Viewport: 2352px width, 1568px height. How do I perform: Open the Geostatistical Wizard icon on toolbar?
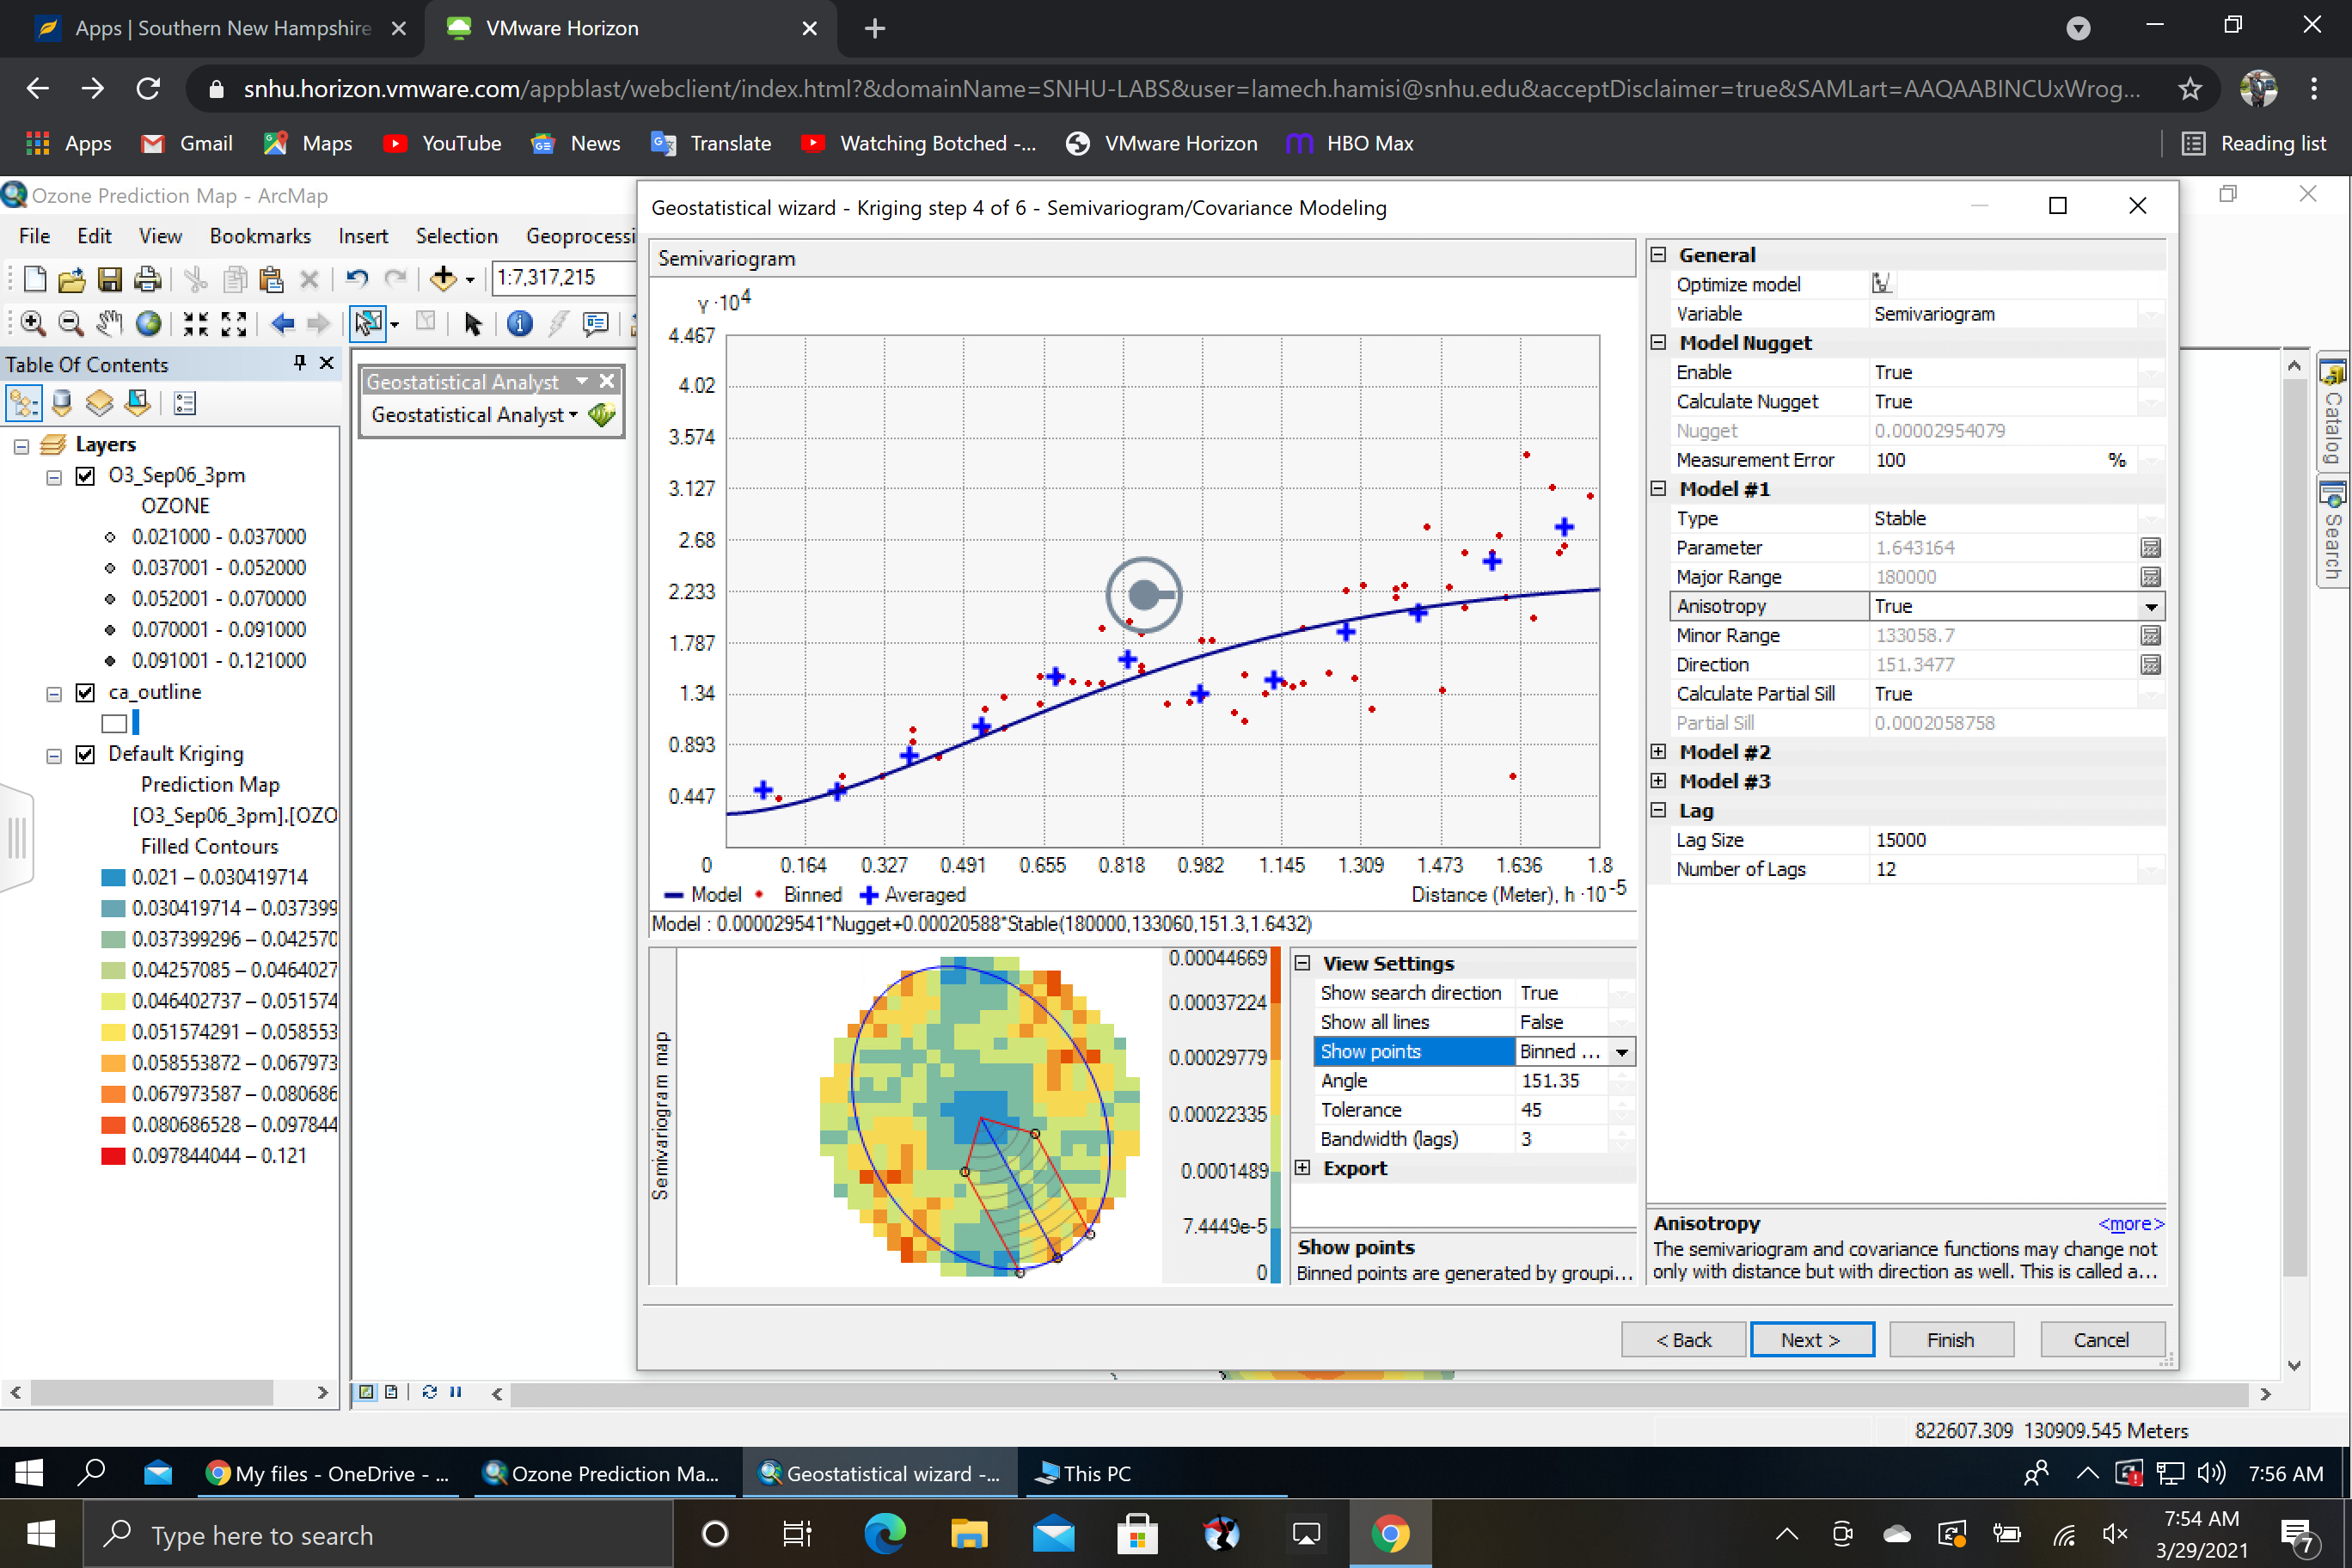(x=602, y=414)
